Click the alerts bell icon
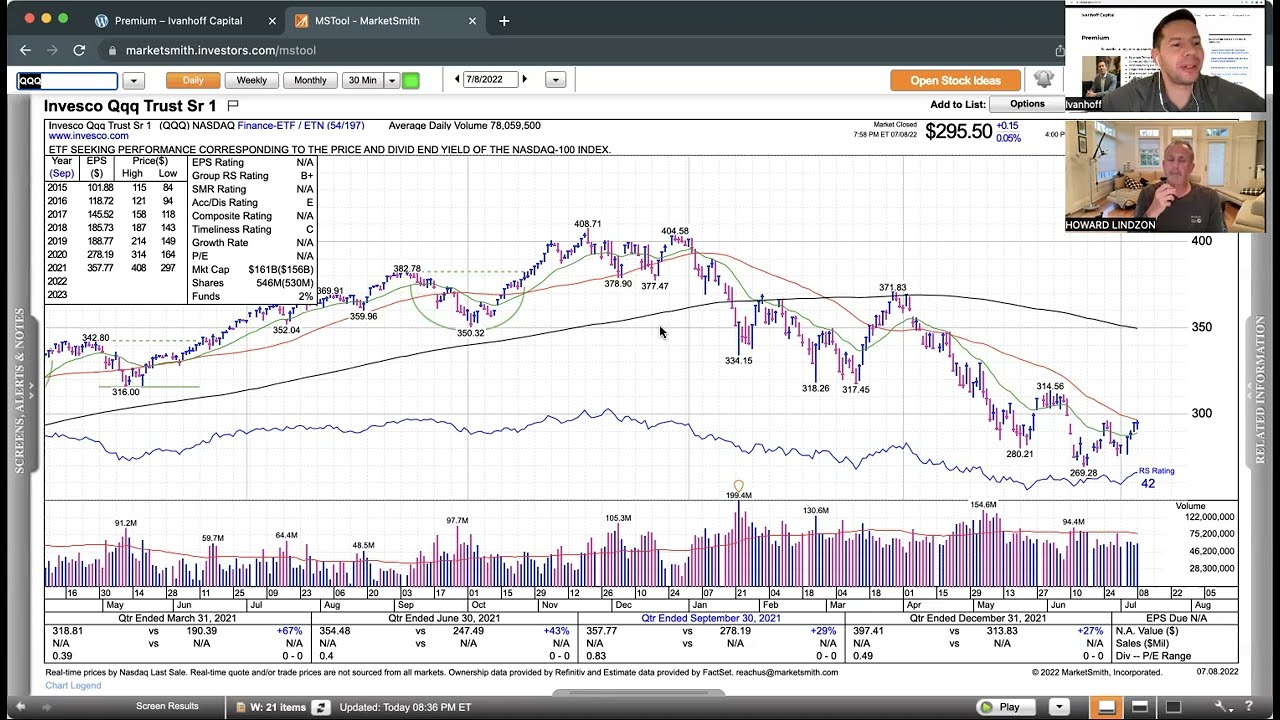The height and width of the screenshot is (720, 1280). coord(1044,80)
